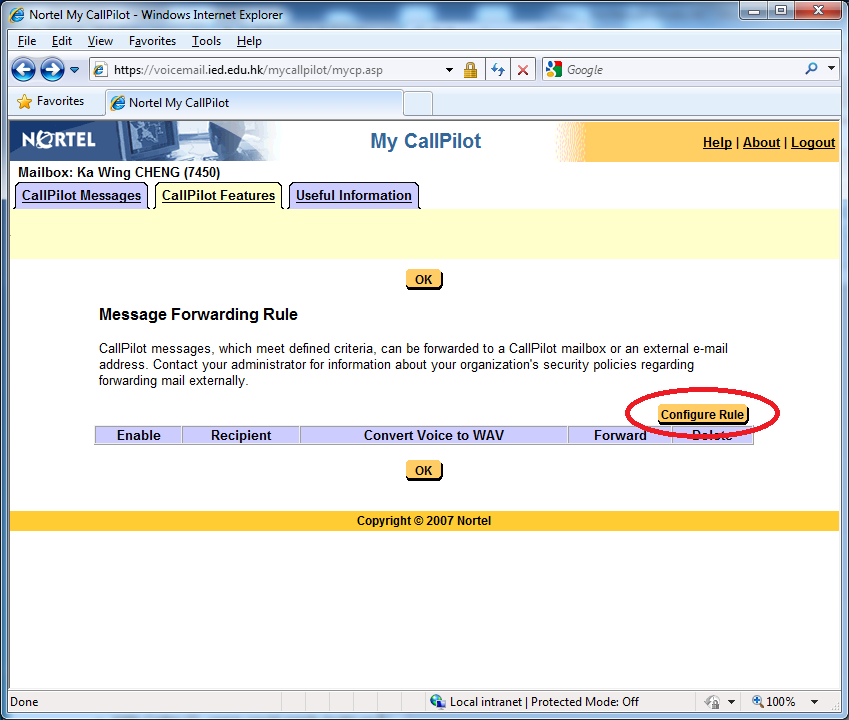Viewport: 849px width, 720px height.
Task: Switch to the CallPilot Messages tab
Action: click(81, 195)
